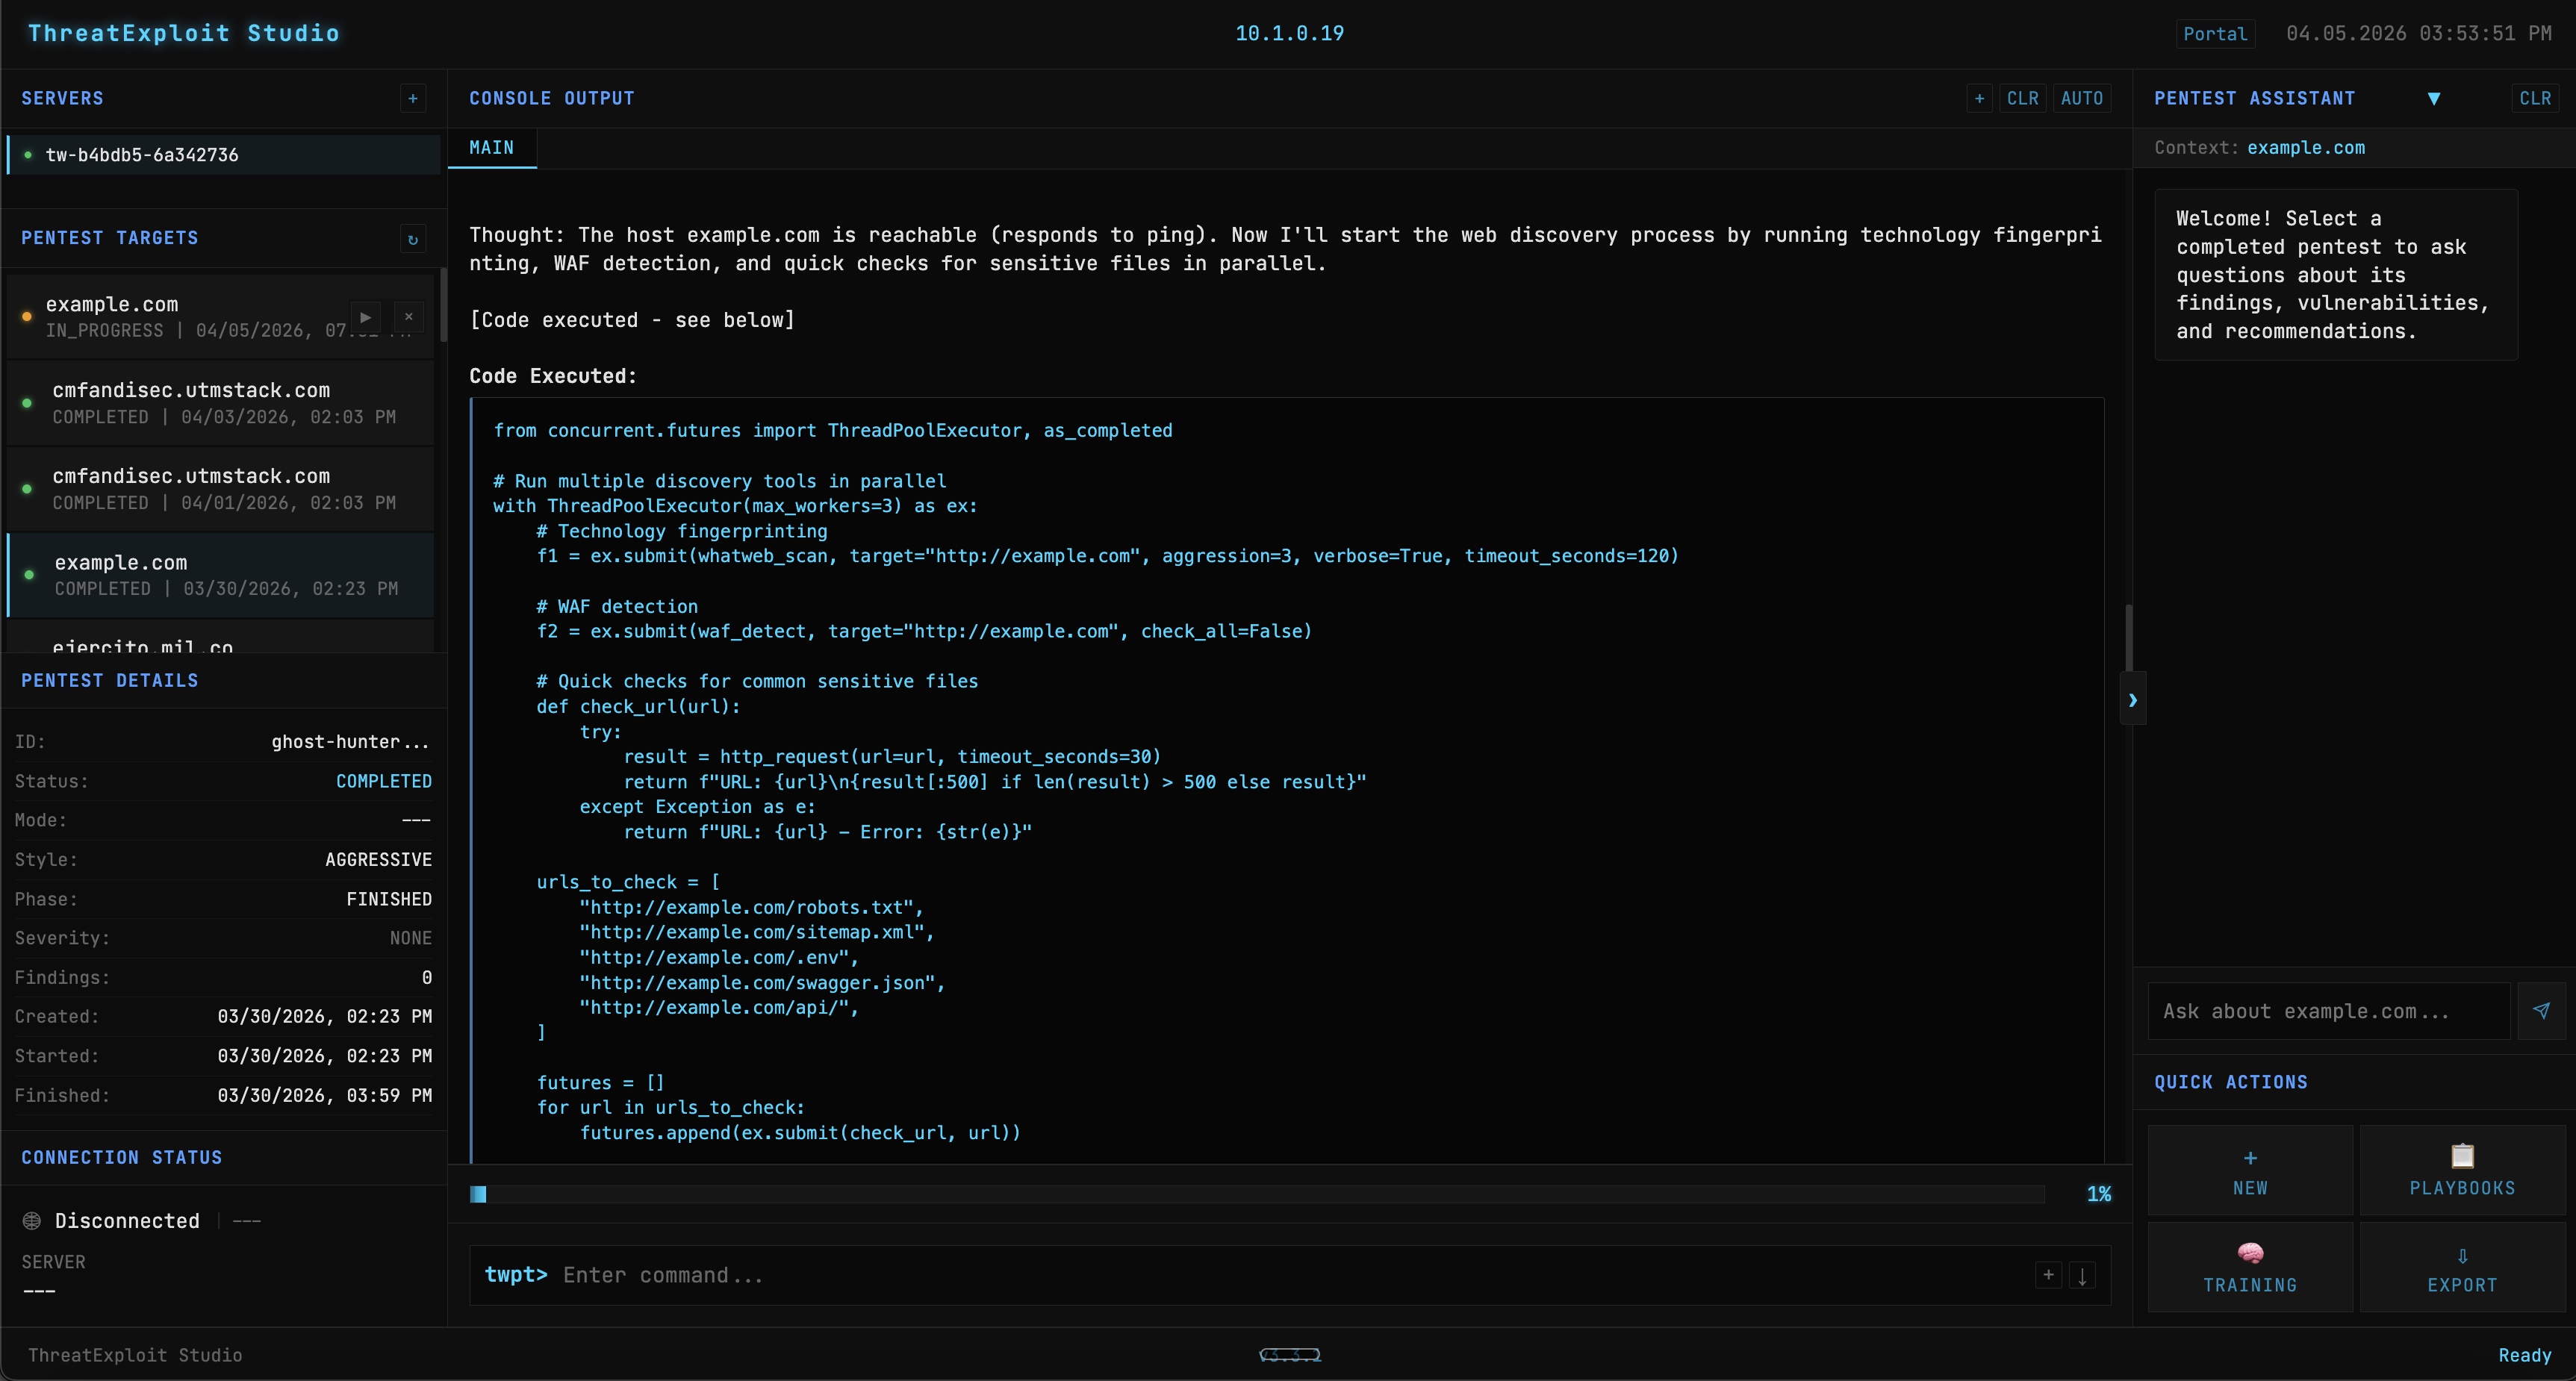Viewport: 2576px width, 1381px height.
Task: Click the plus icon in command bar
Action: coord(2048,1275)
